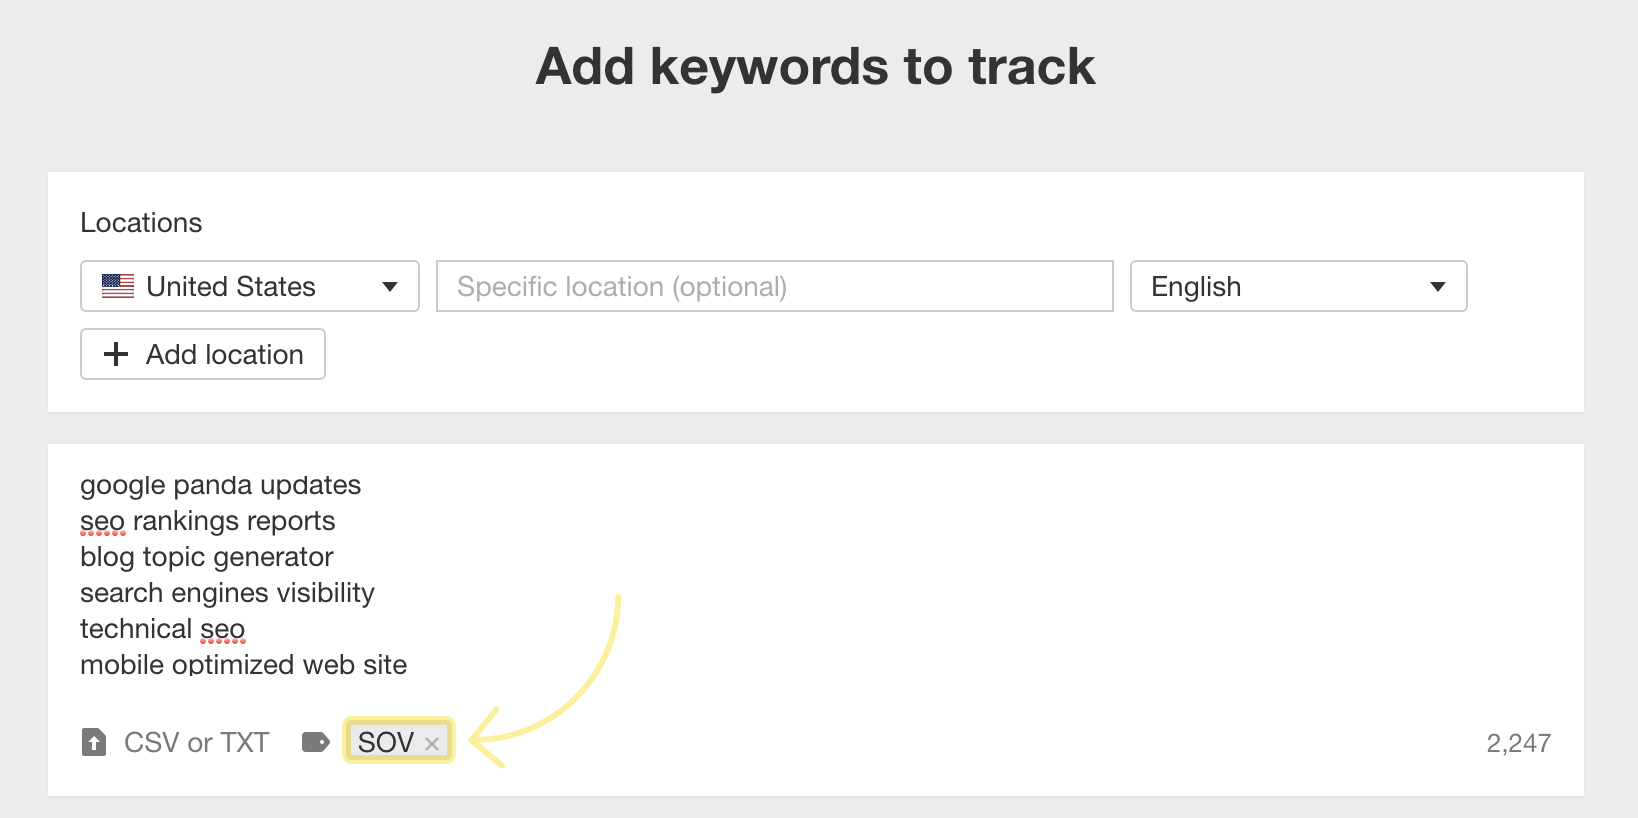
Task: Select the SOV tag chip
Action: [x=386, y=742]
